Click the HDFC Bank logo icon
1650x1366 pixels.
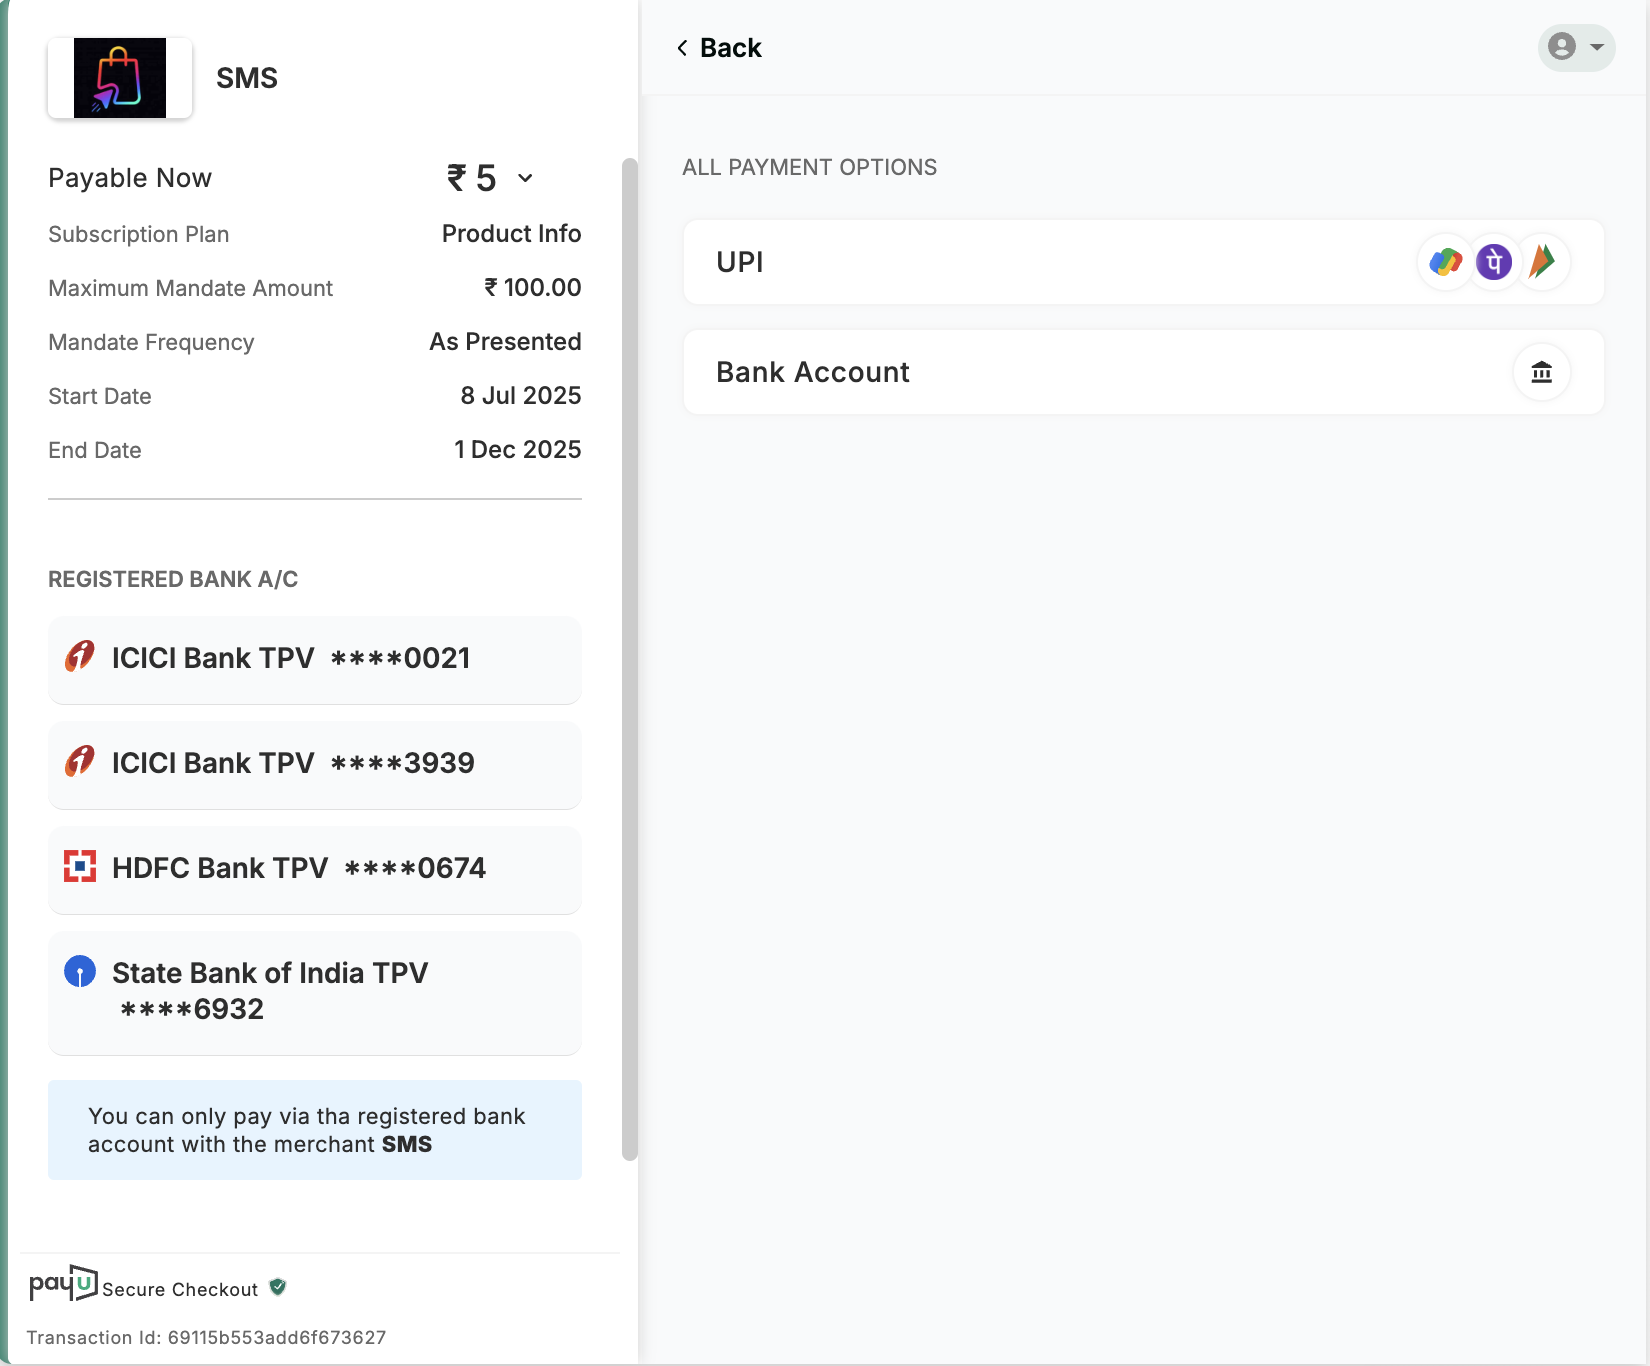(x=80, y=866)
